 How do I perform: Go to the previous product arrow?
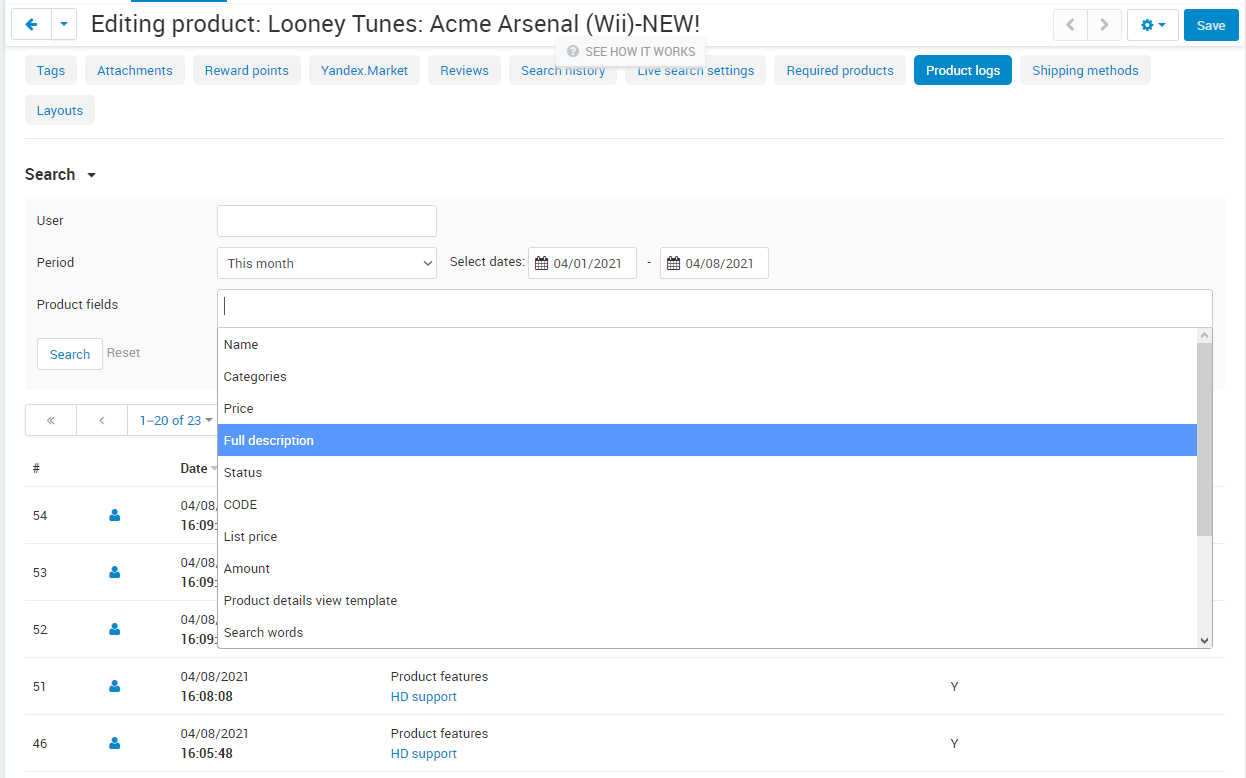point(1070,25)
